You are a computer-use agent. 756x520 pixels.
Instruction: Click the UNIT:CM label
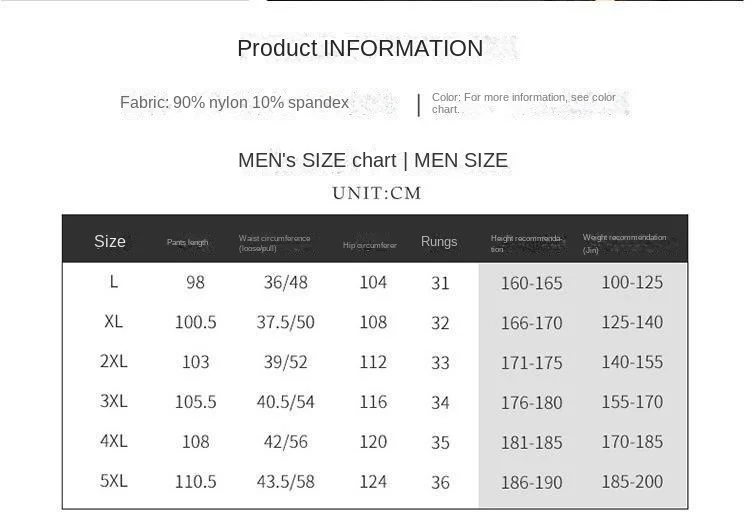(377, 193)
